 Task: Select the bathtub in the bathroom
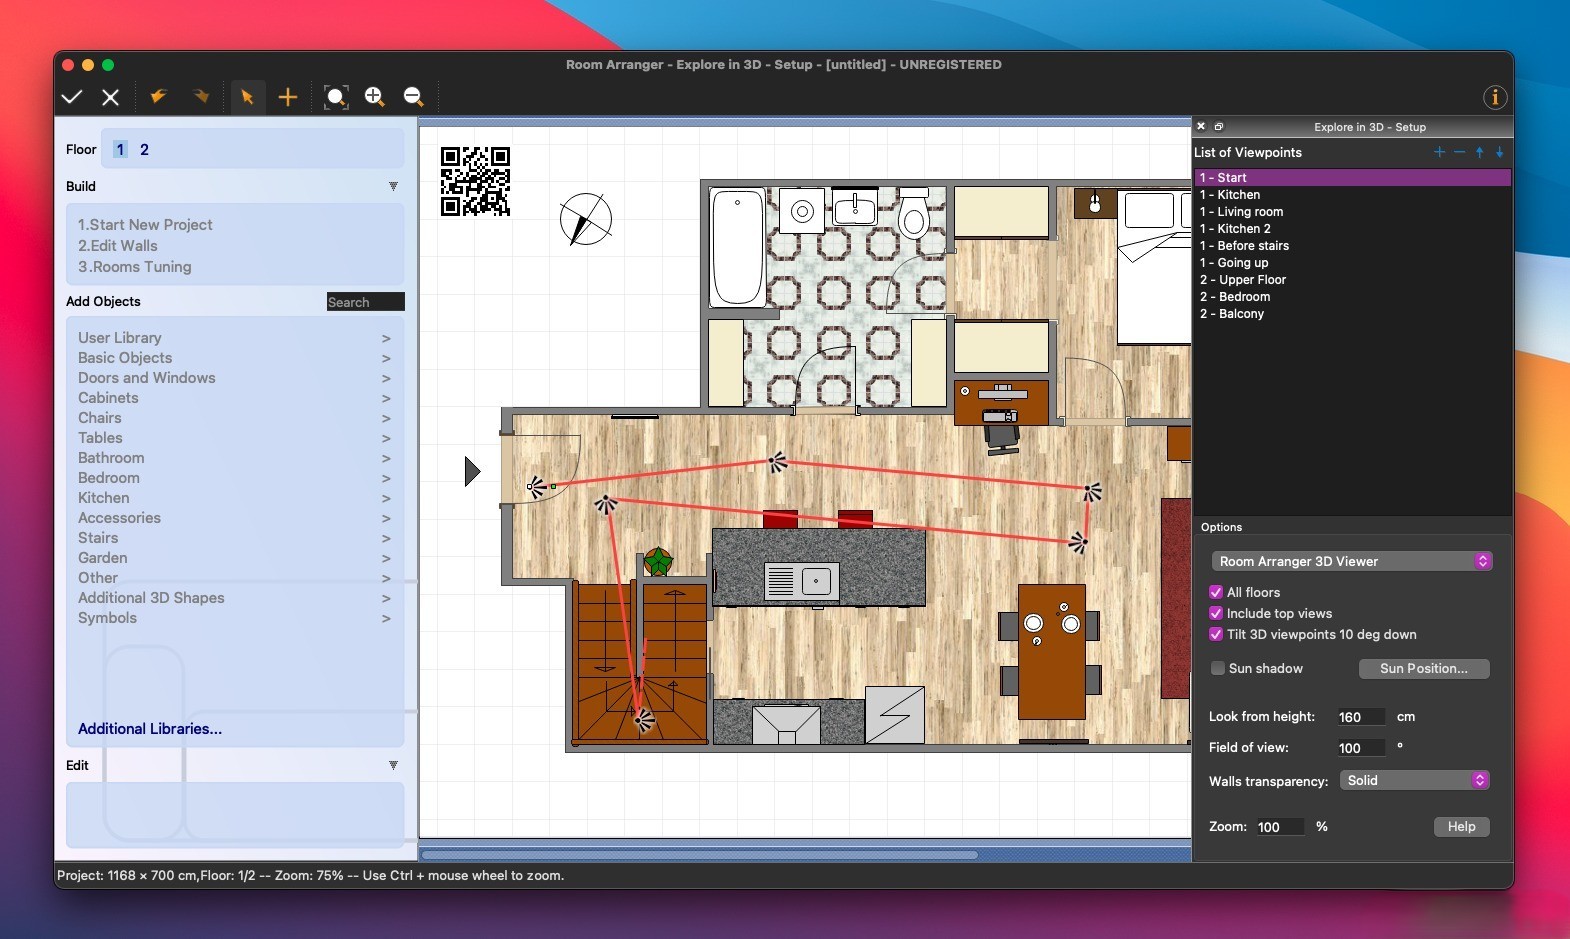coord(737,247)
